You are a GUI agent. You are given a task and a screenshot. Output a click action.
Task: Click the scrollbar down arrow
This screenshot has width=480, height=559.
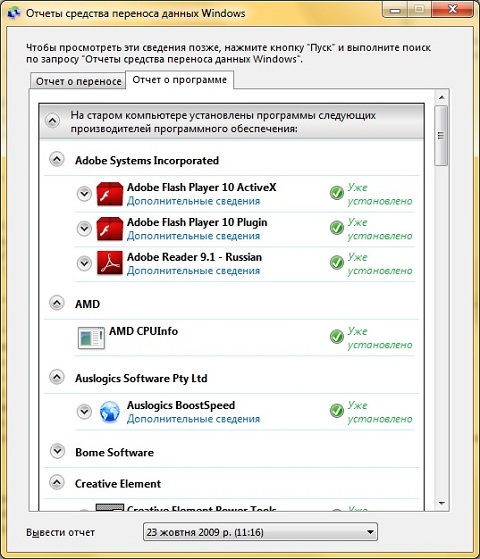click(441, 504)
